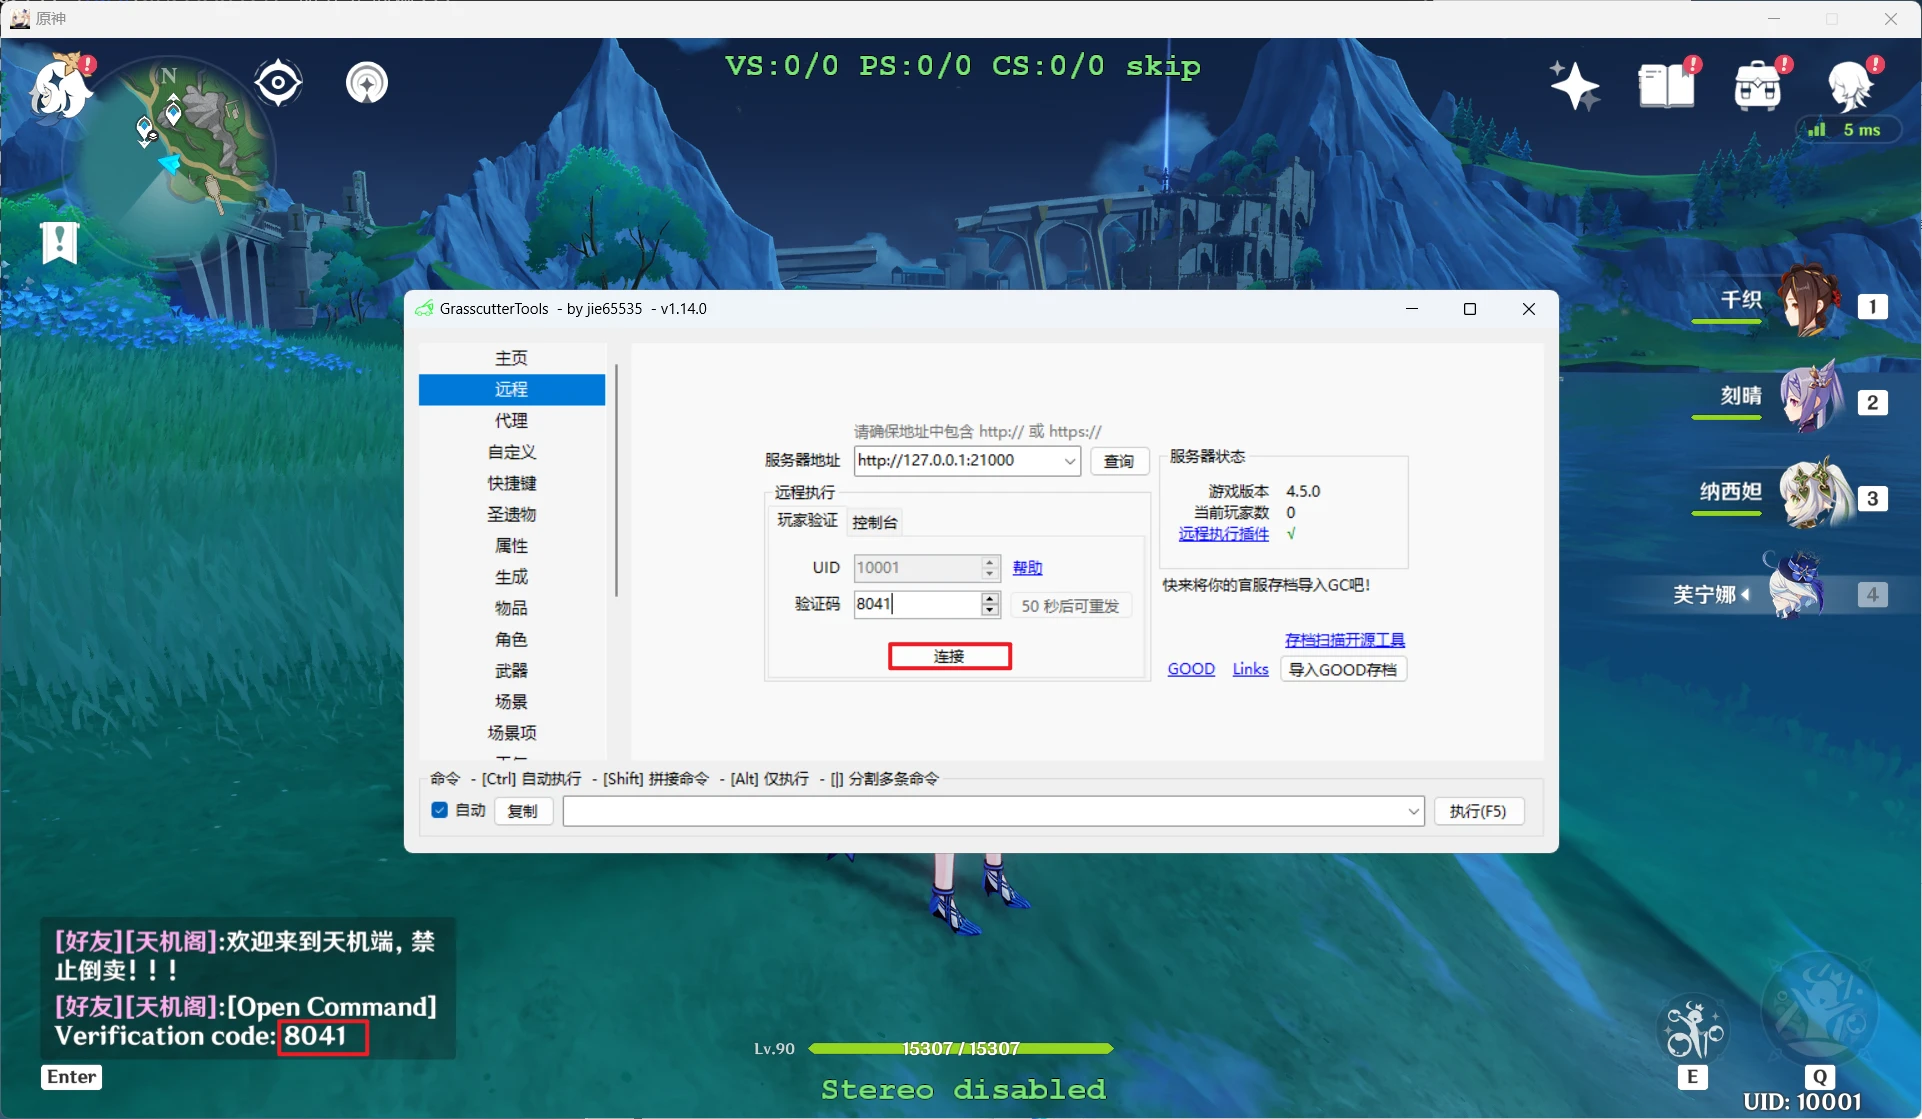Open the quest exclamation bookmark icon
This screenshot has width=1922, height=1119.
coord(59,242)
